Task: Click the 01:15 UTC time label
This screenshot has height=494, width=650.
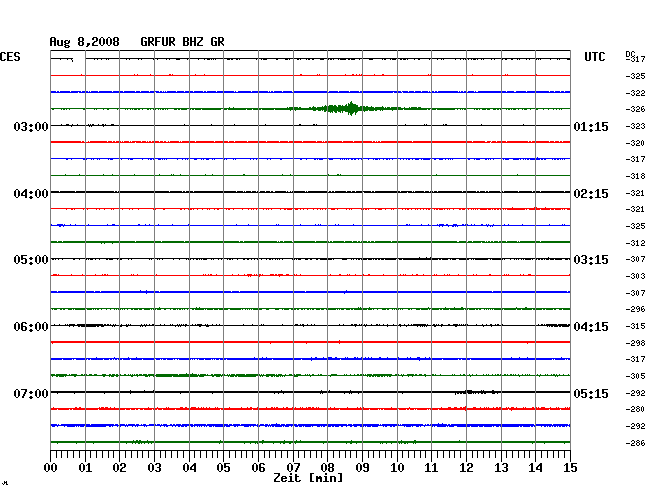Action: point(591,126)
